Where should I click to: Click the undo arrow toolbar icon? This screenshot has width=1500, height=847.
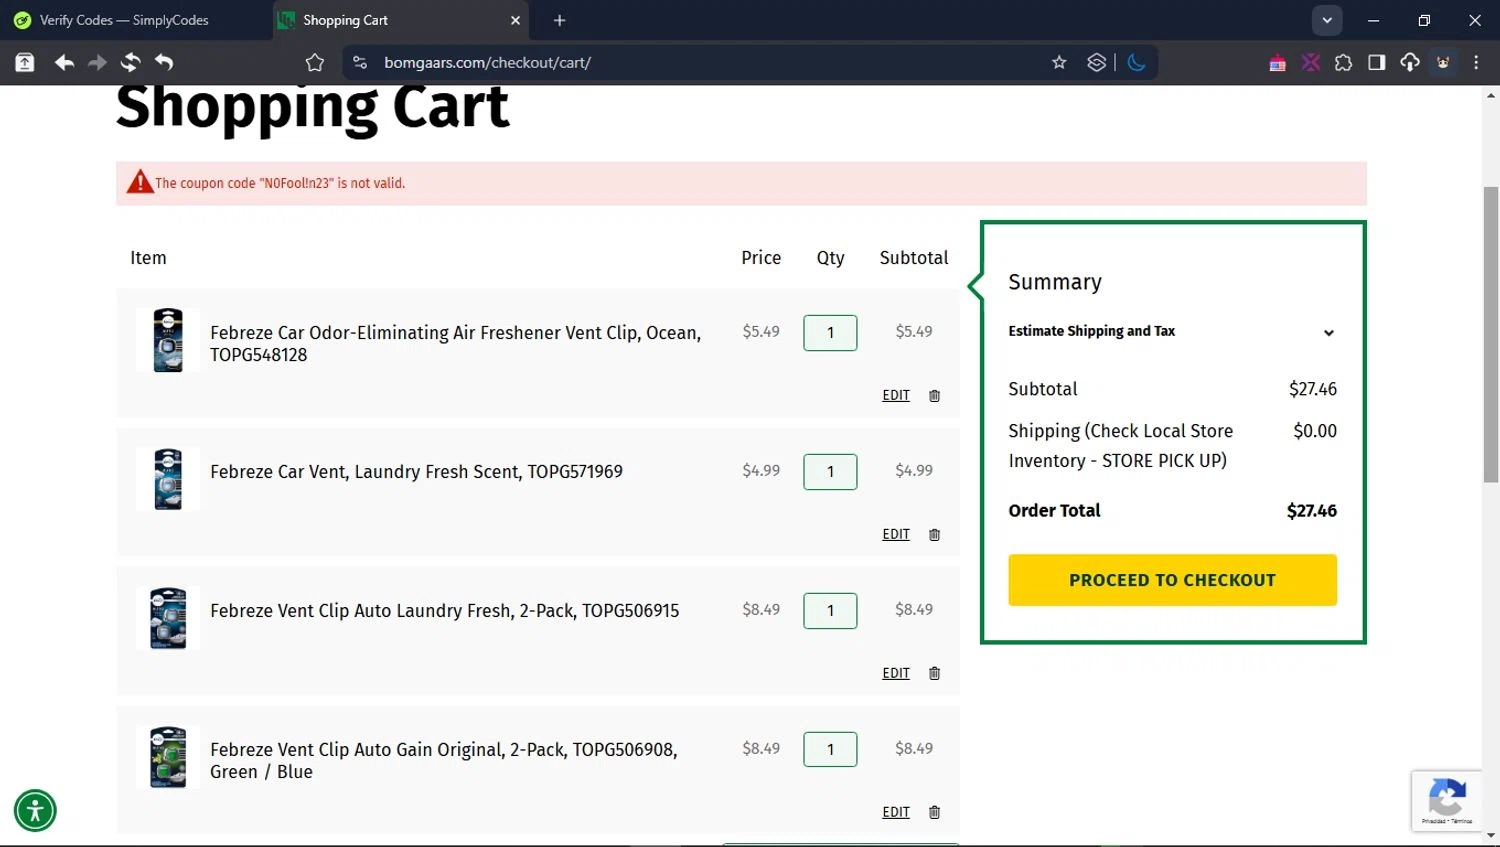coord(164,62)
